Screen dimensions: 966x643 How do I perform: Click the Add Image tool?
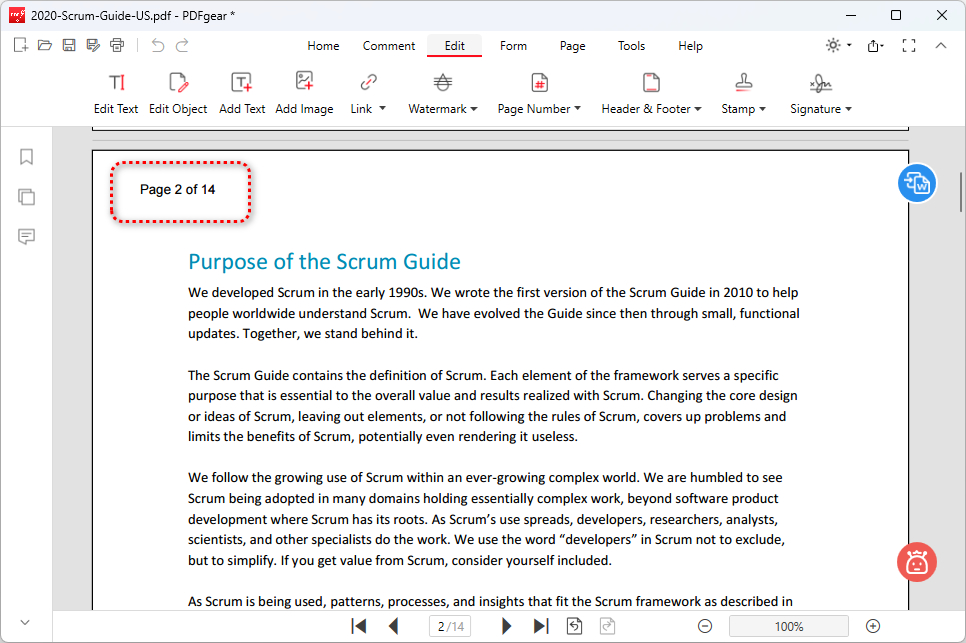point(304,92)
